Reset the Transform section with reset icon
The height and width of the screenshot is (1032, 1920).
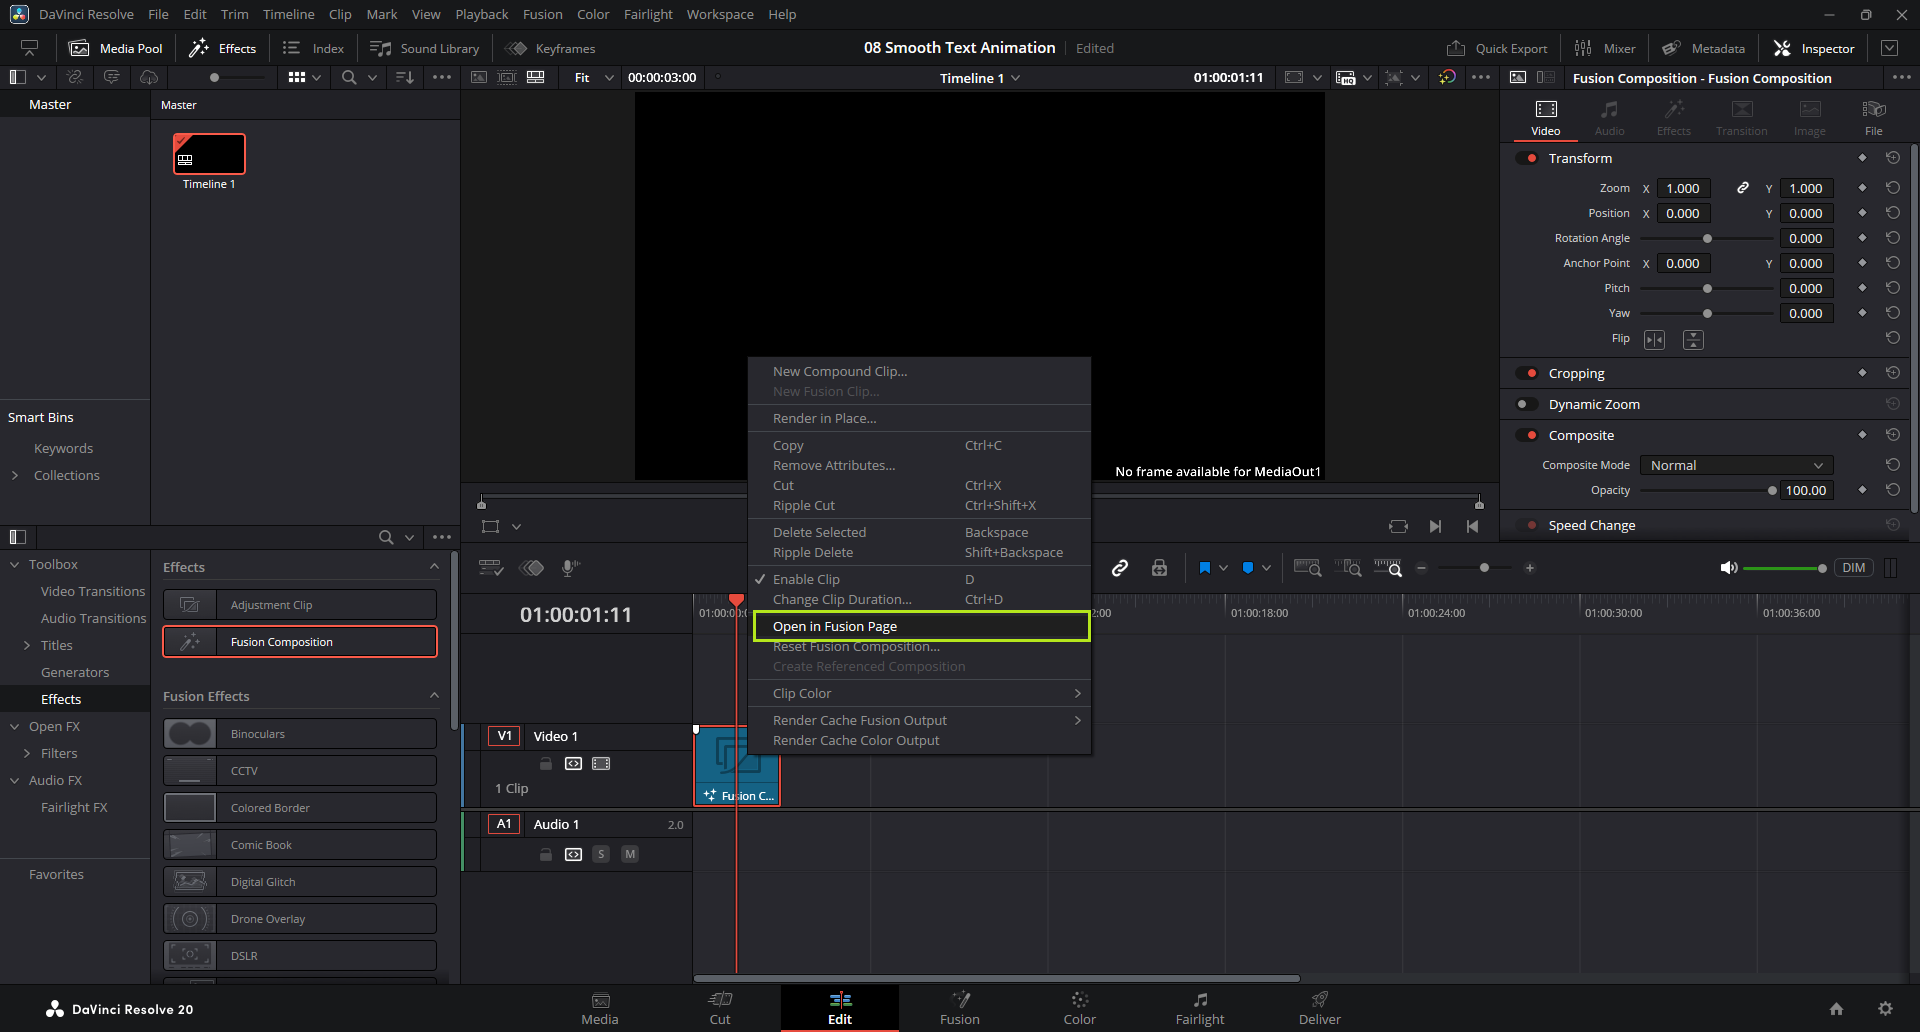coord(1892,158)
